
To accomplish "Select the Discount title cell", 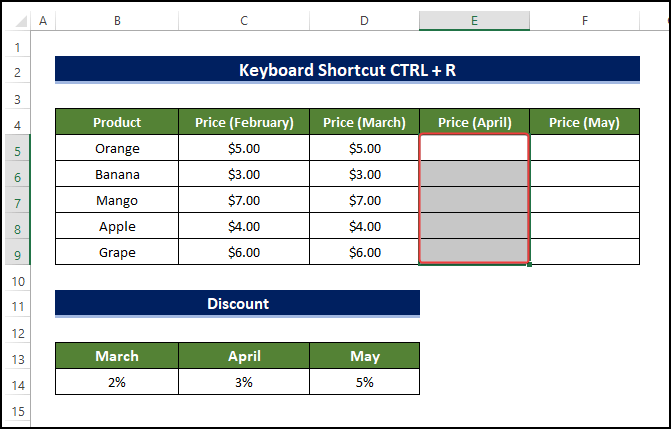I will click(x=237, y=304).
